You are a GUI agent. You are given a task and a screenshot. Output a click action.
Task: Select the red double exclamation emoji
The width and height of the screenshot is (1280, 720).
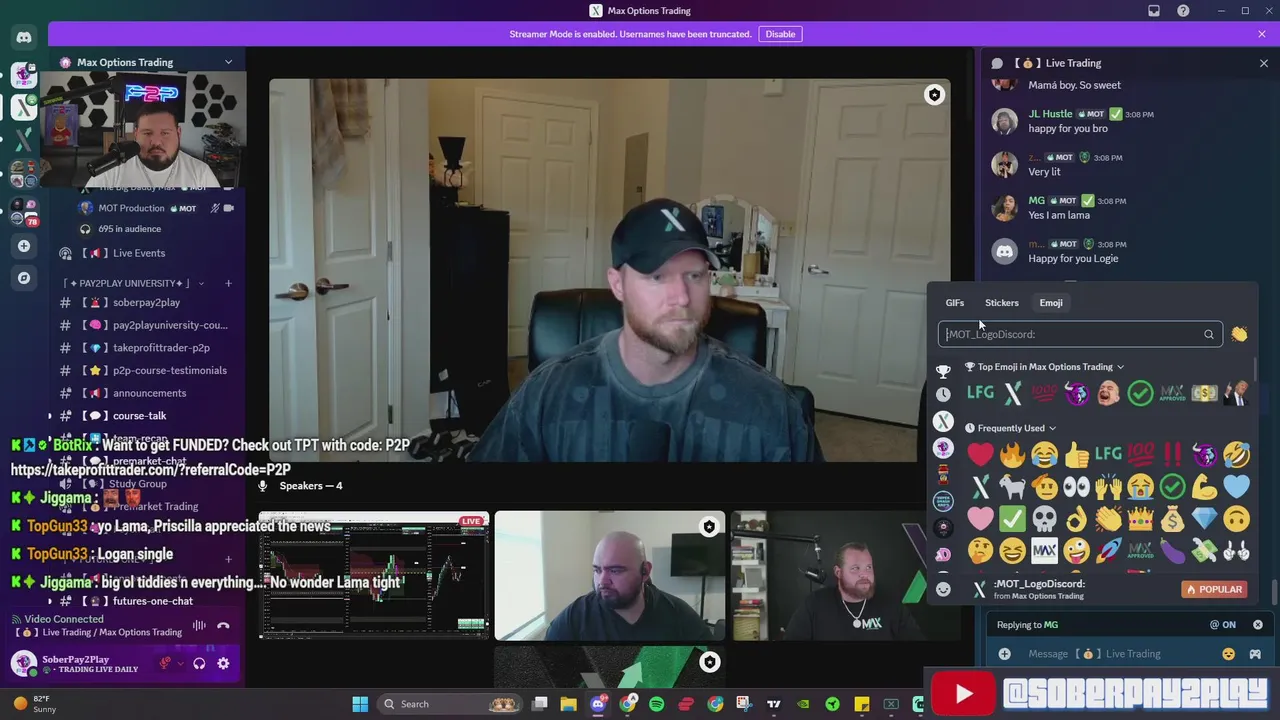click(1172, 455)
